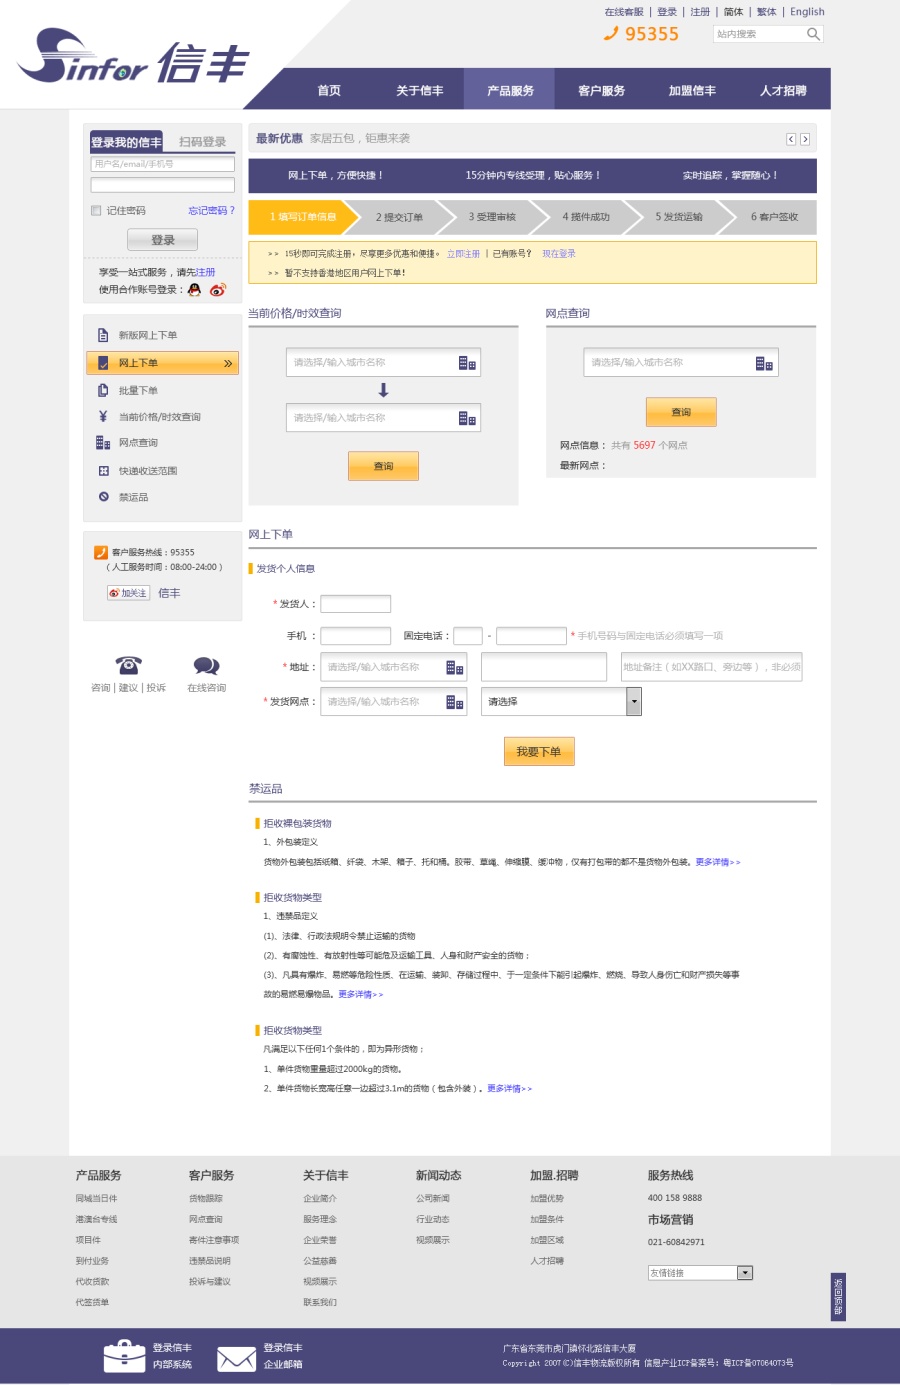Open 客户服务 in the navigation bar
Screen dimensions: 900x1385
click(601, 90)
